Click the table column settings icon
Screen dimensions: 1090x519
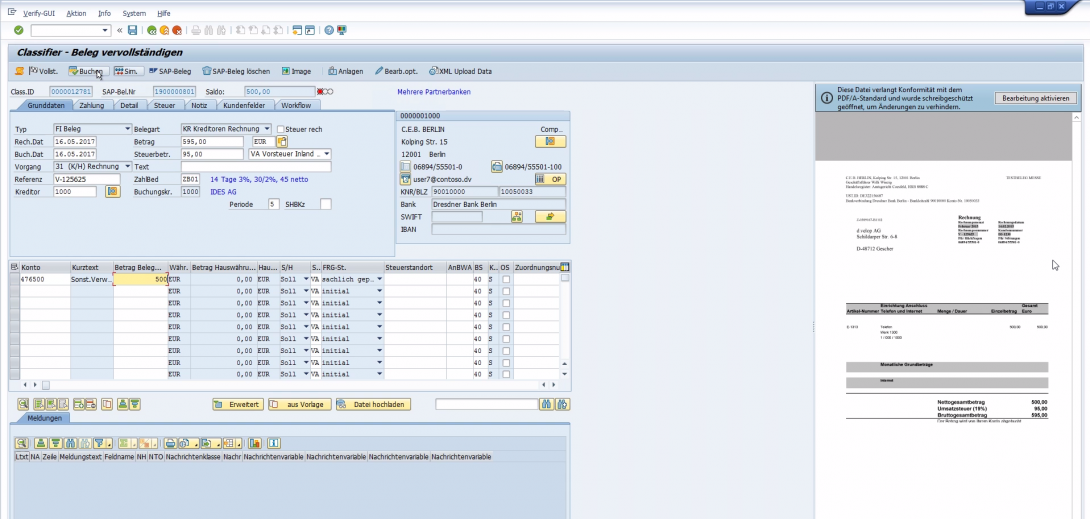click(564, 267)
